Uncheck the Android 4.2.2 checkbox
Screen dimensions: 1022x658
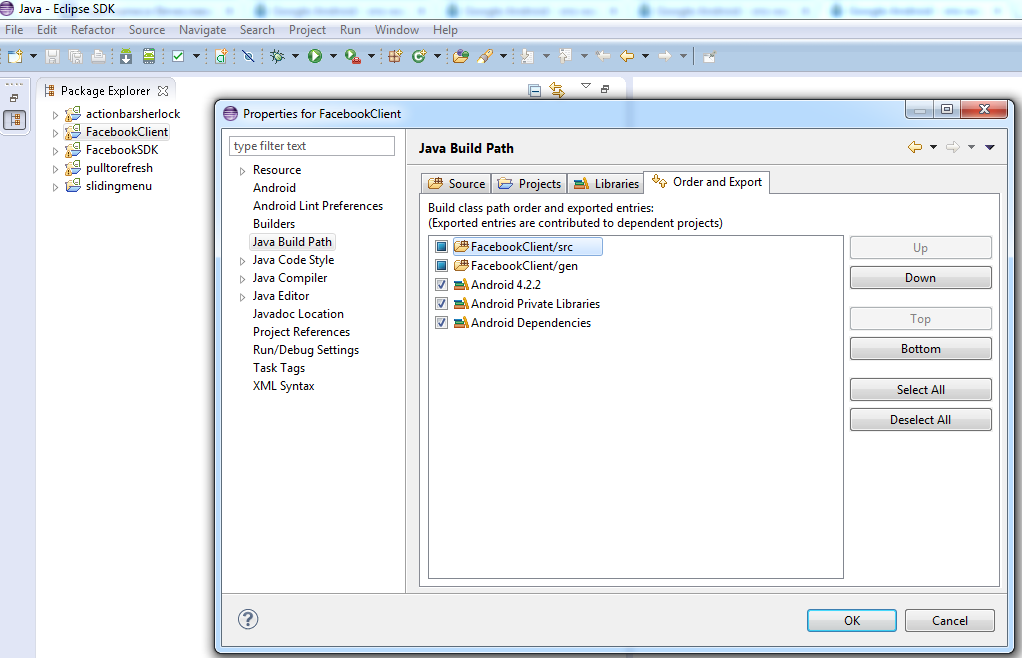[x=441, y=285]
